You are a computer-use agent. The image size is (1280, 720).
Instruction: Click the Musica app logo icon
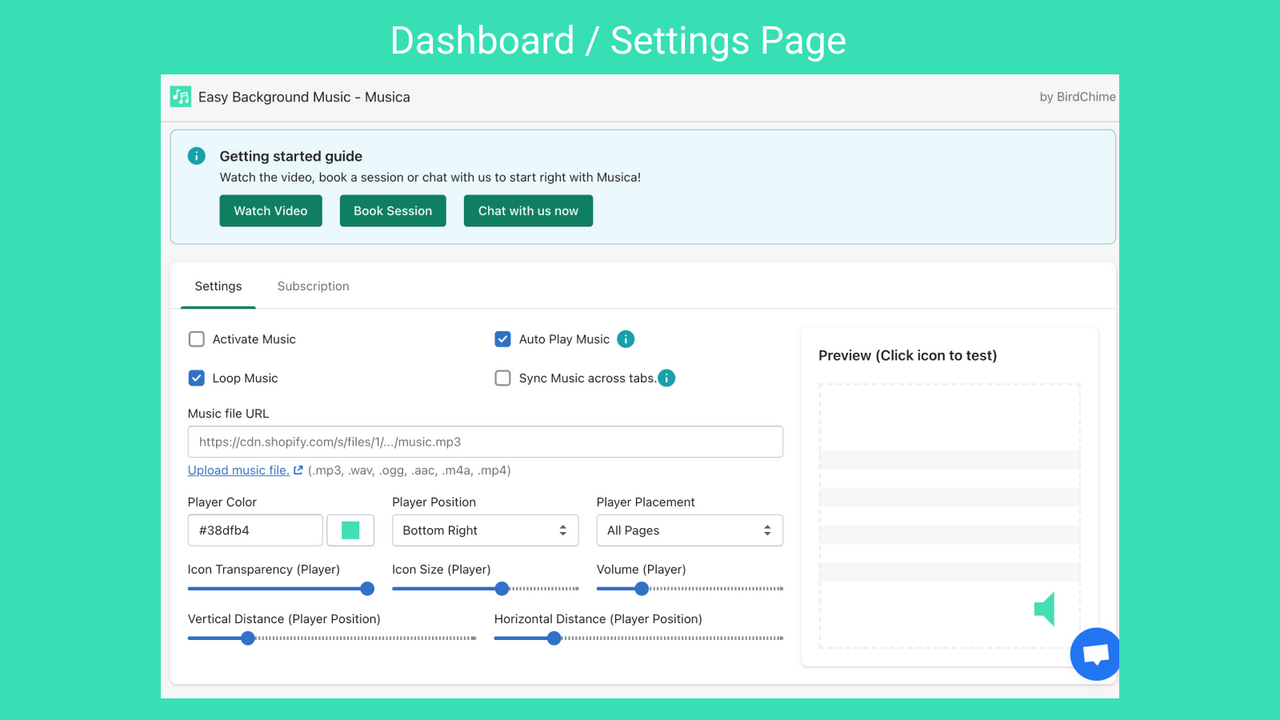click(x=180, y=96)
